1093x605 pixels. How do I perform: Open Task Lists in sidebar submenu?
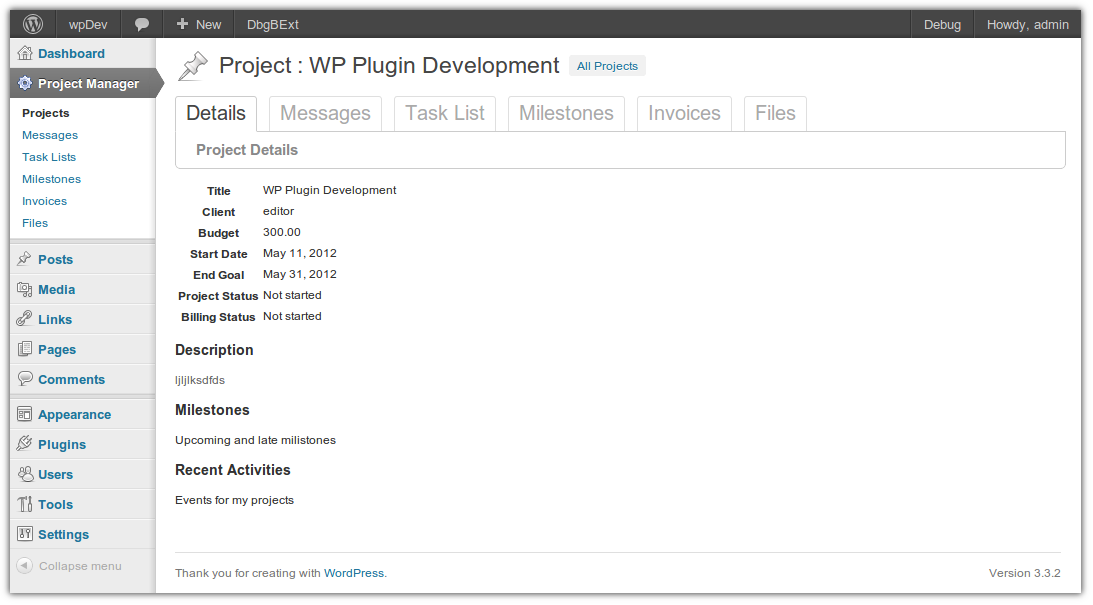[x=49, y=157]
